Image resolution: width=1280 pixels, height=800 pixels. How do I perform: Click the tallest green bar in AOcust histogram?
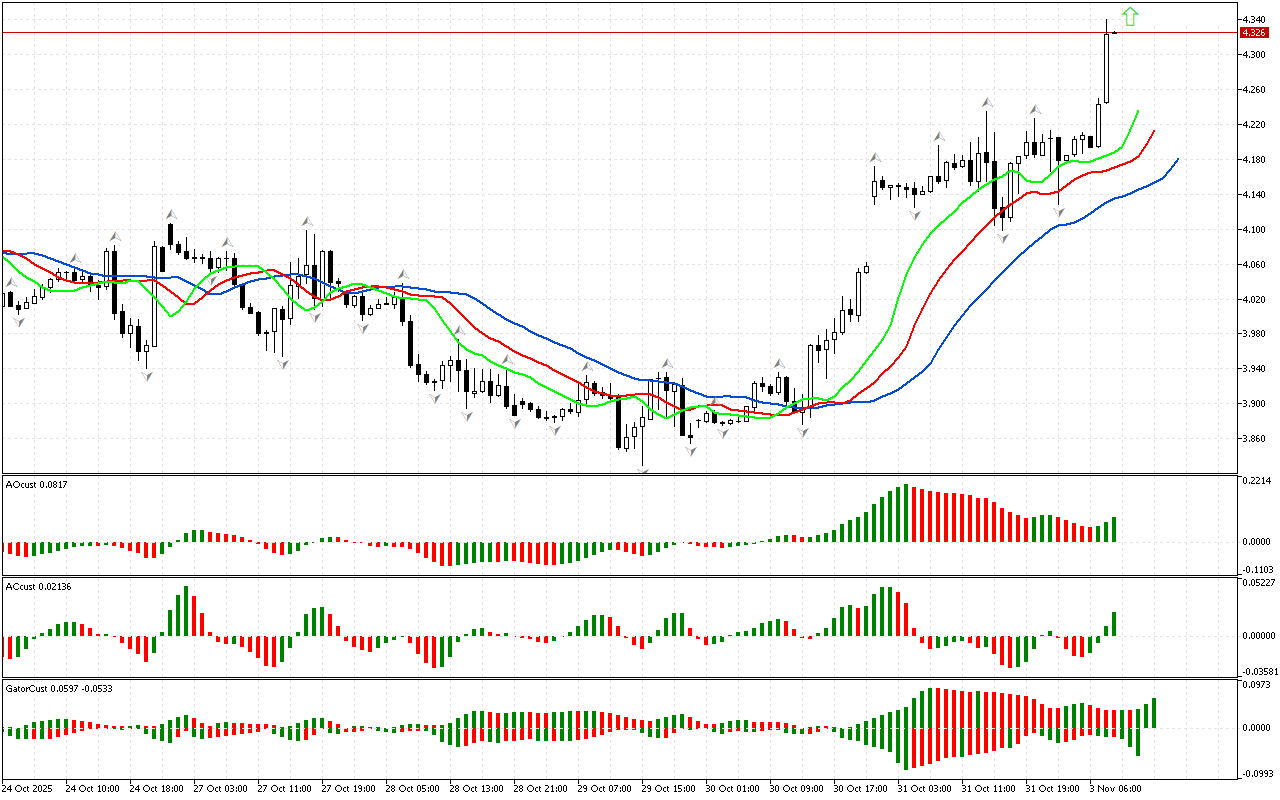[x=905, y=513]
